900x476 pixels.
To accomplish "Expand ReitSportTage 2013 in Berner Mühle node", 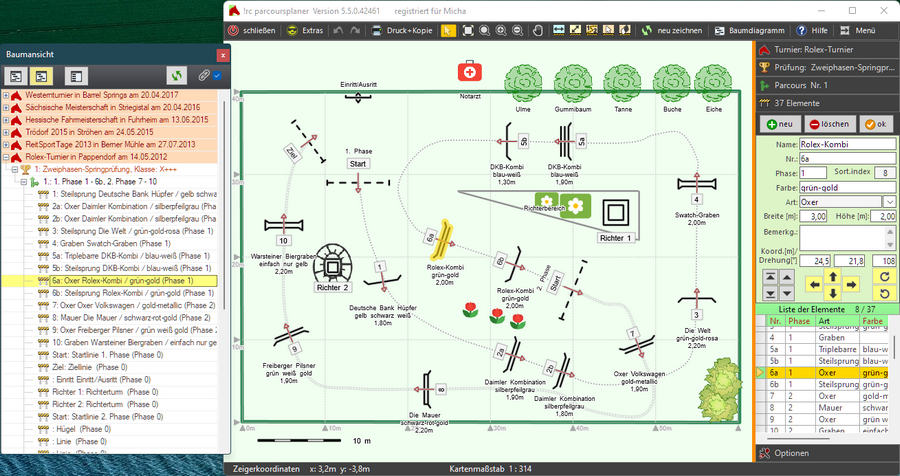I will coord(6,145).
